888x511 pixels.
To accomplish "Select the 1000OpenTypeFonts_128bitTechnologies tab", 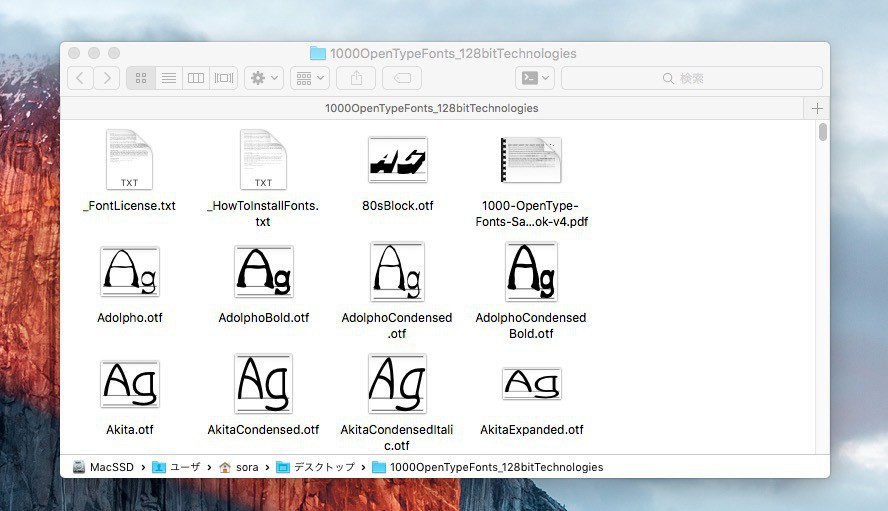I will tap(432, 108).
